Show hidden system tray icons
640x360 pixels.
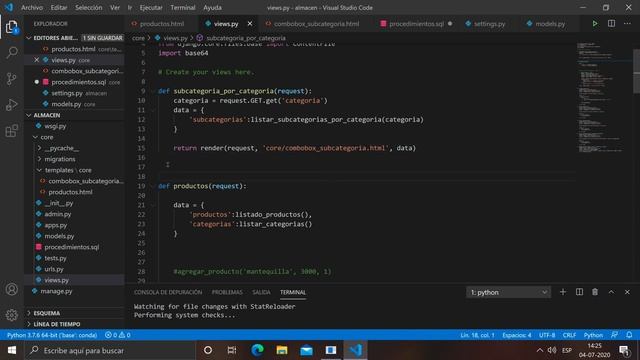pyautogui.click(x=540, y=350)
